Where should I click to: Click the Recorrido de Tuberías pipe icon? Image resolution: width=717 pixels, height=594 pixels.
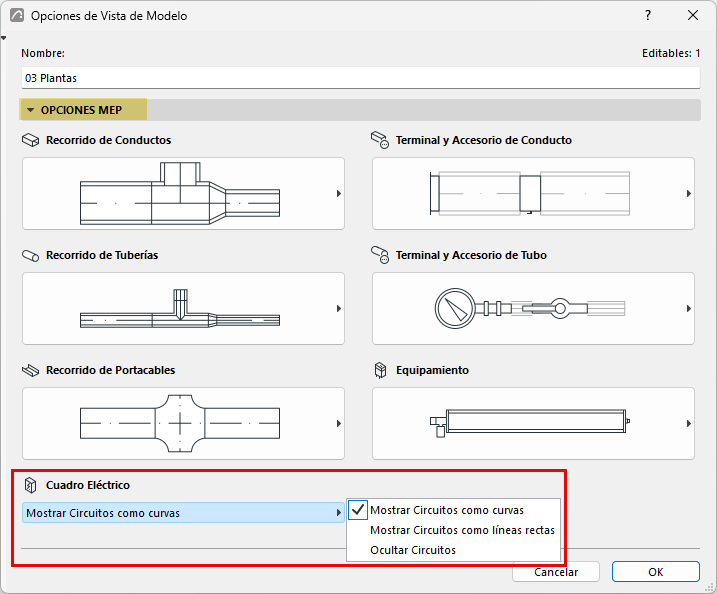[31, 256]
